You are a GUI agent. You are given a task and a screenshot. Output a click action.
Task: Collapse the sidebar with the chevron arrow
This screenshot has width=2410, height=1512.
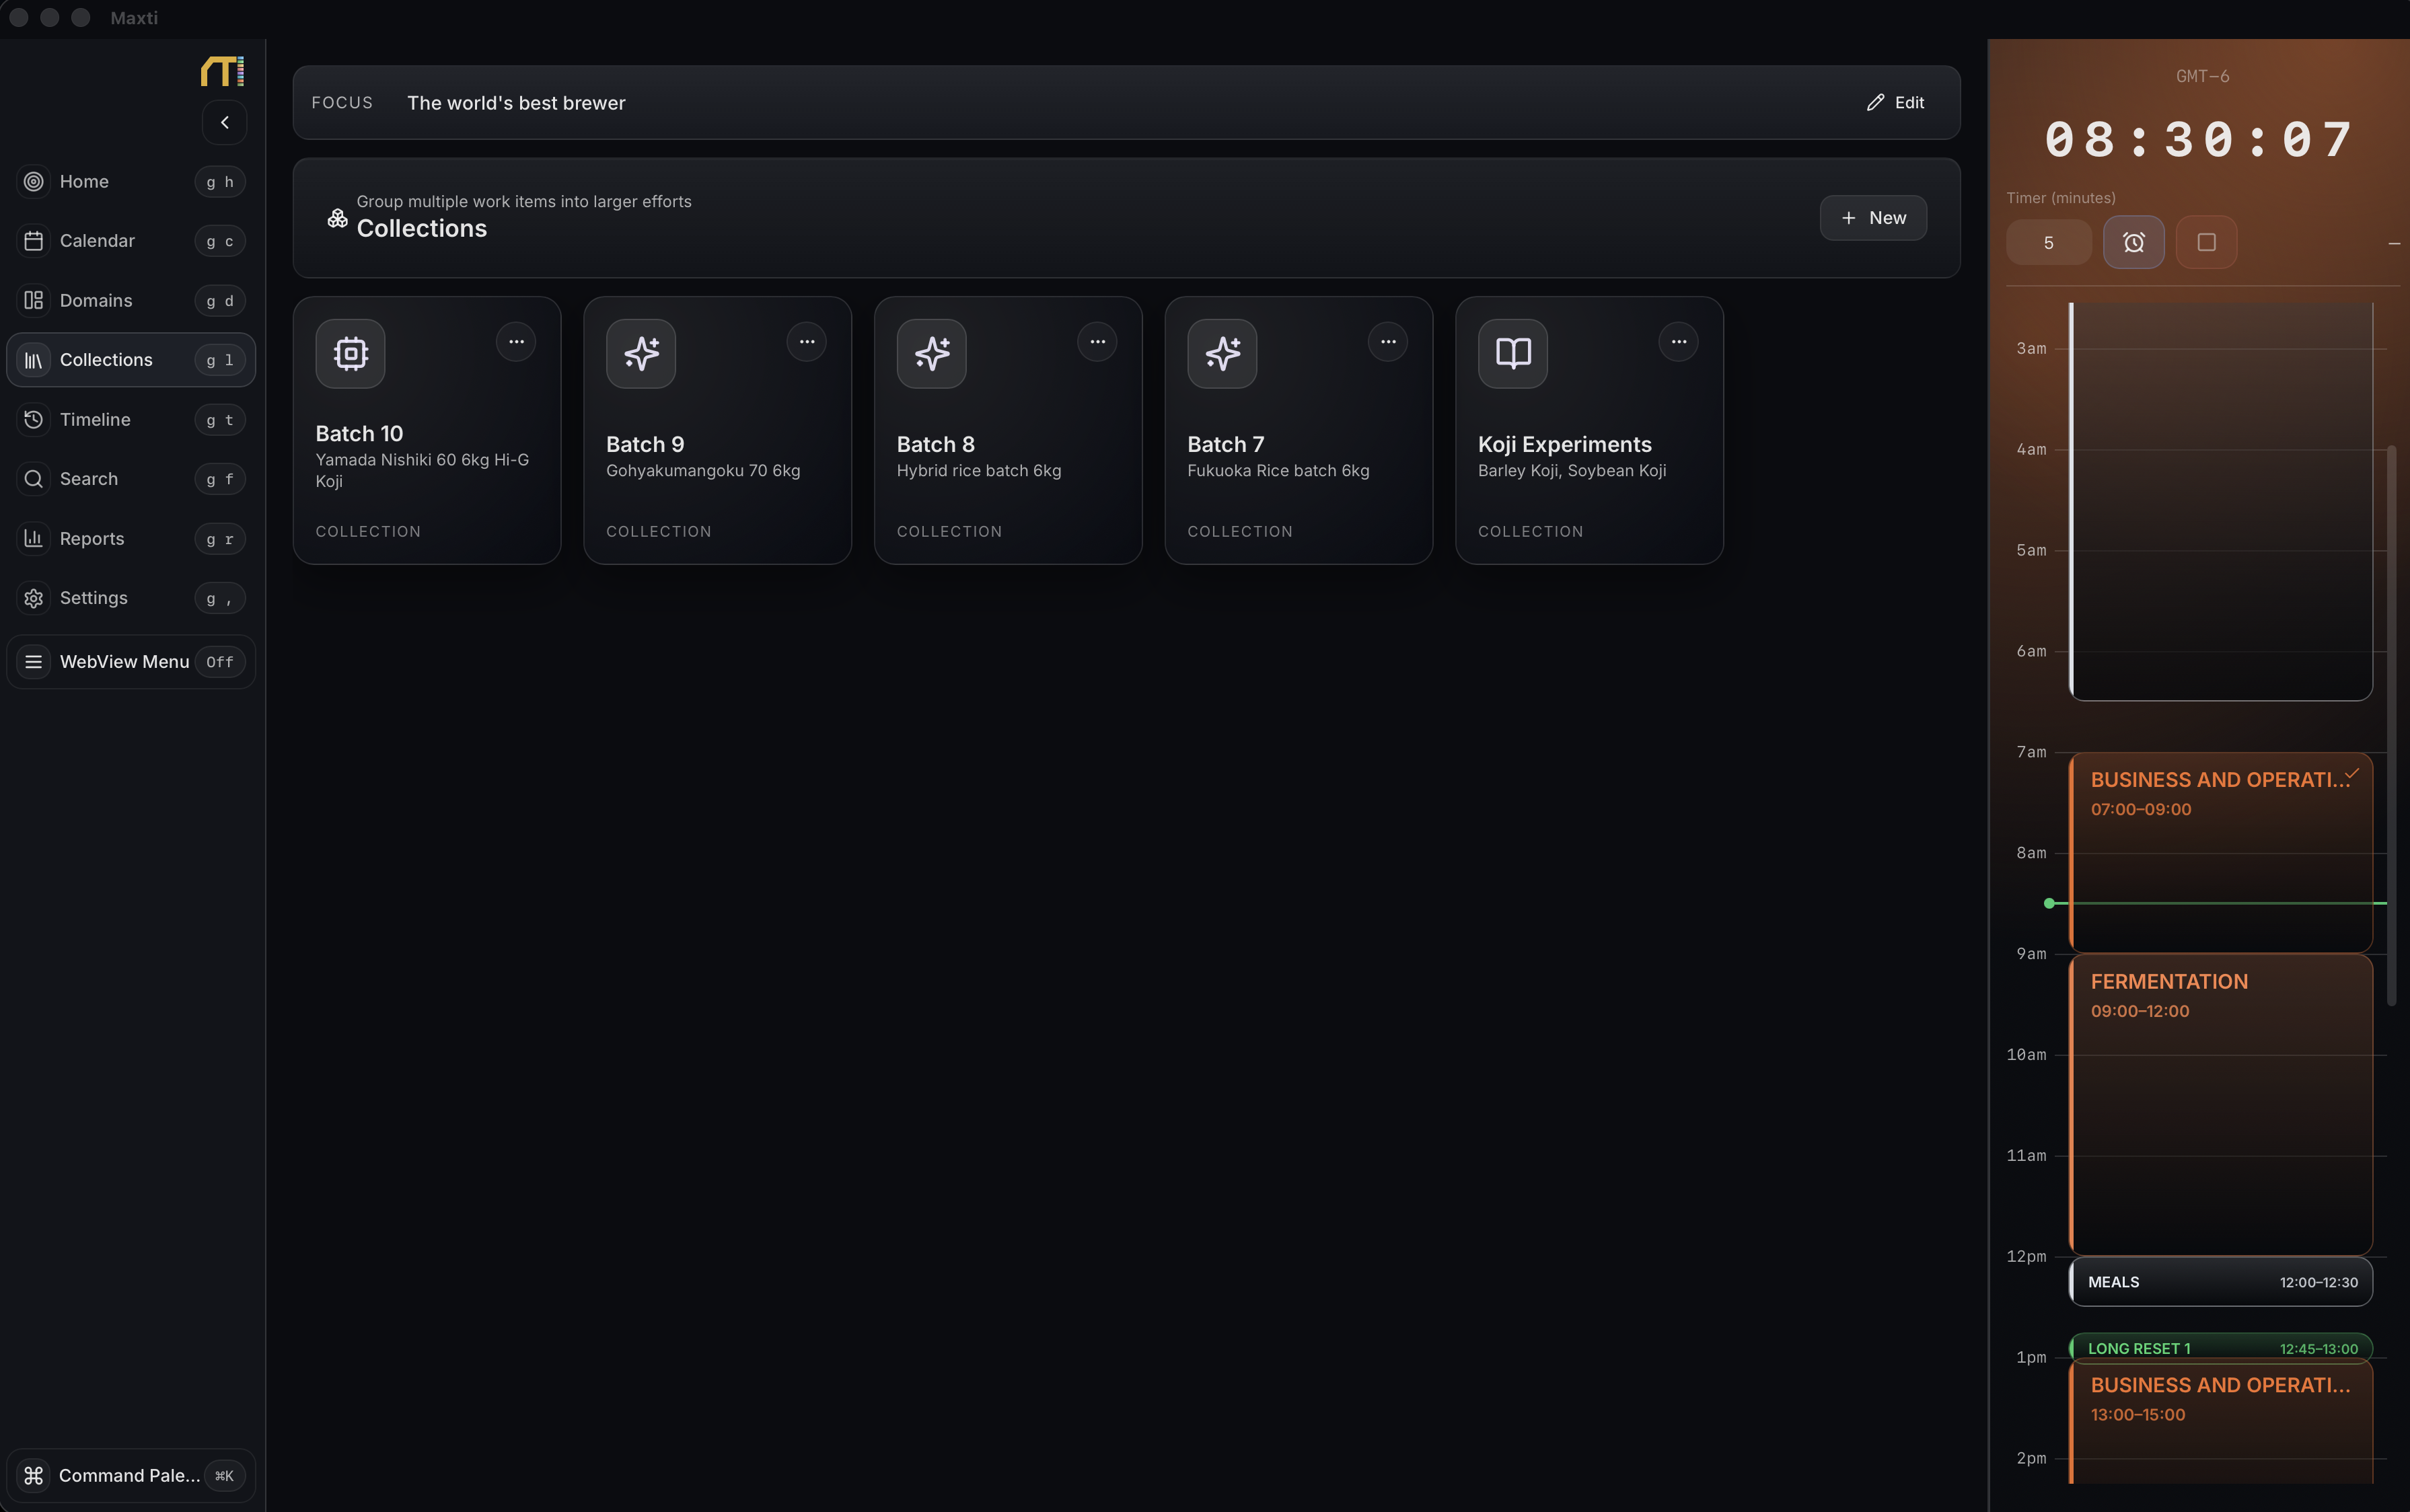[x=224, y=122]
